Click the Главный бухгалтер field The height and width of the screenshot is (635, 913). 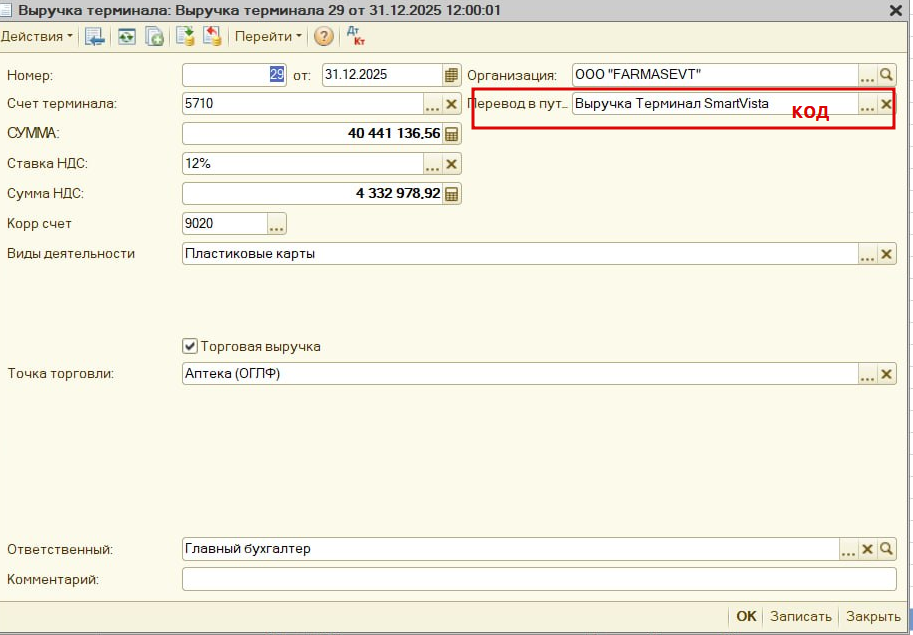(511, 549)
